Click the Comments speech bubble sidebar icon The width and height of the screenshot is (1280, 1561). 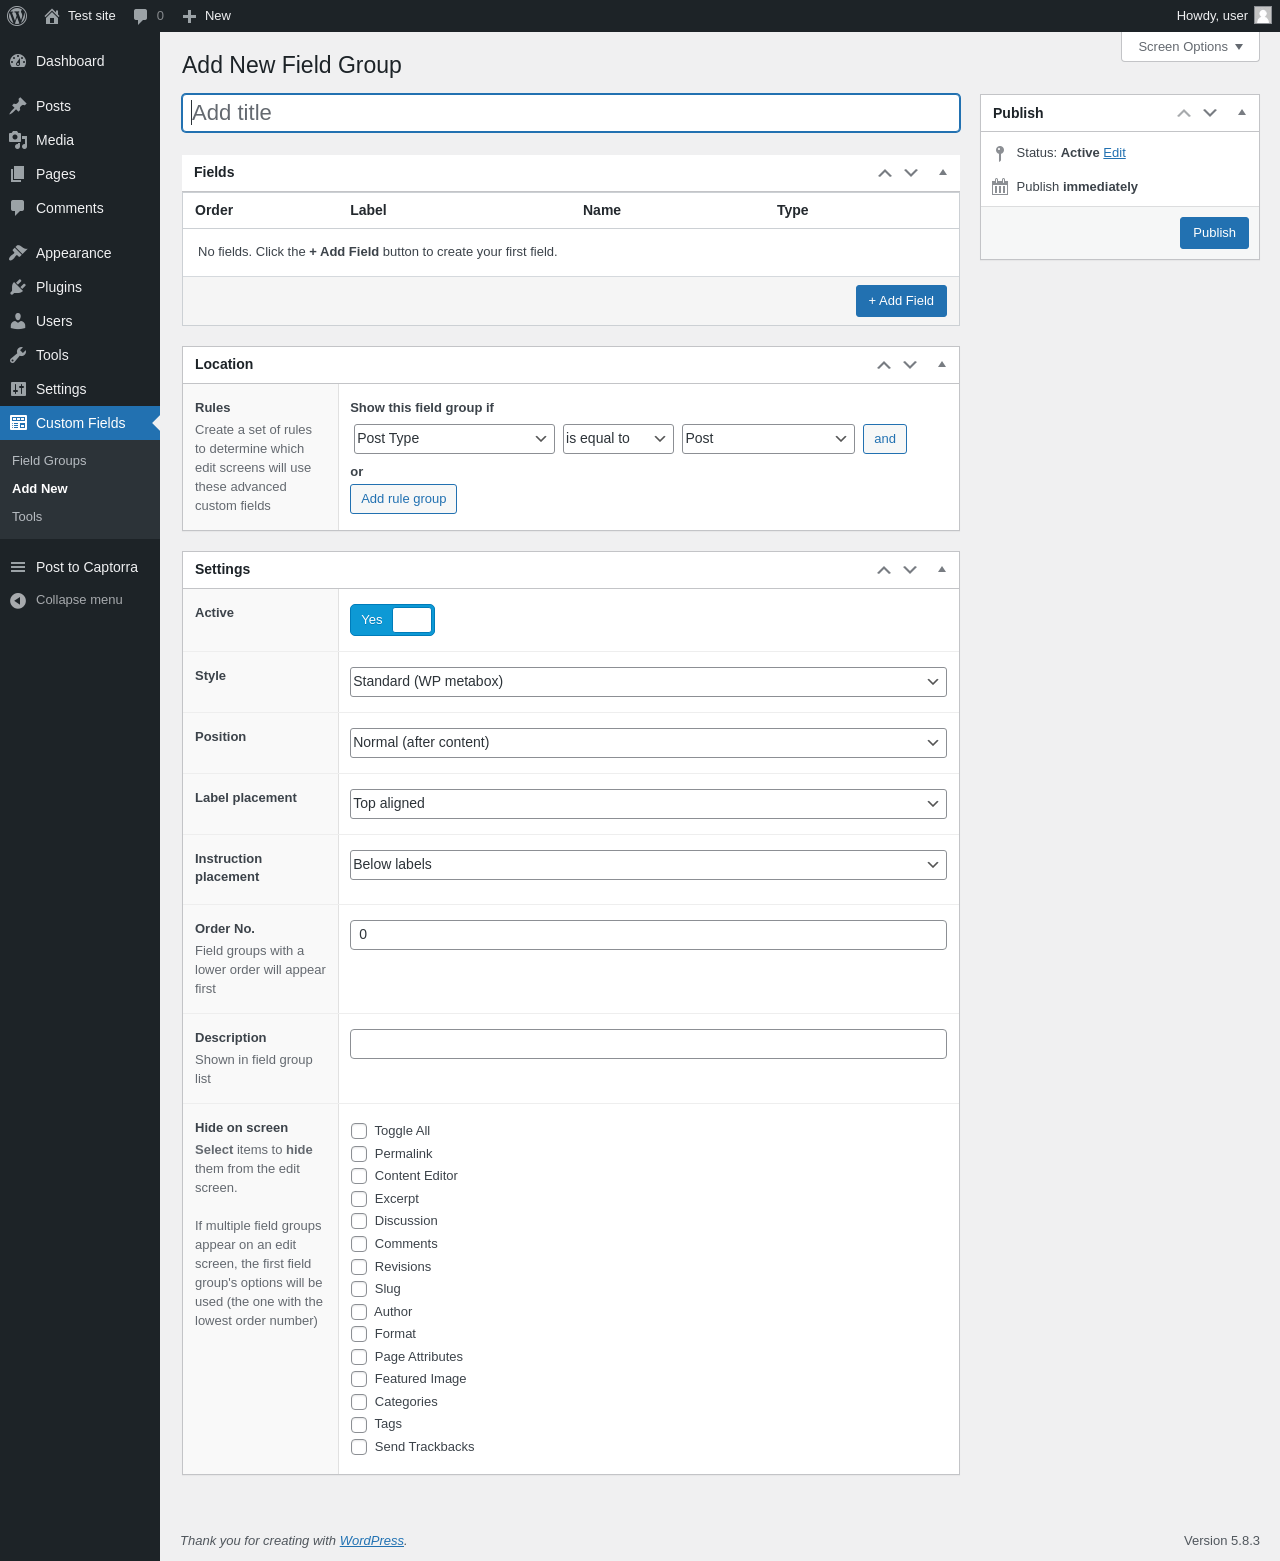tap(18, 208)
